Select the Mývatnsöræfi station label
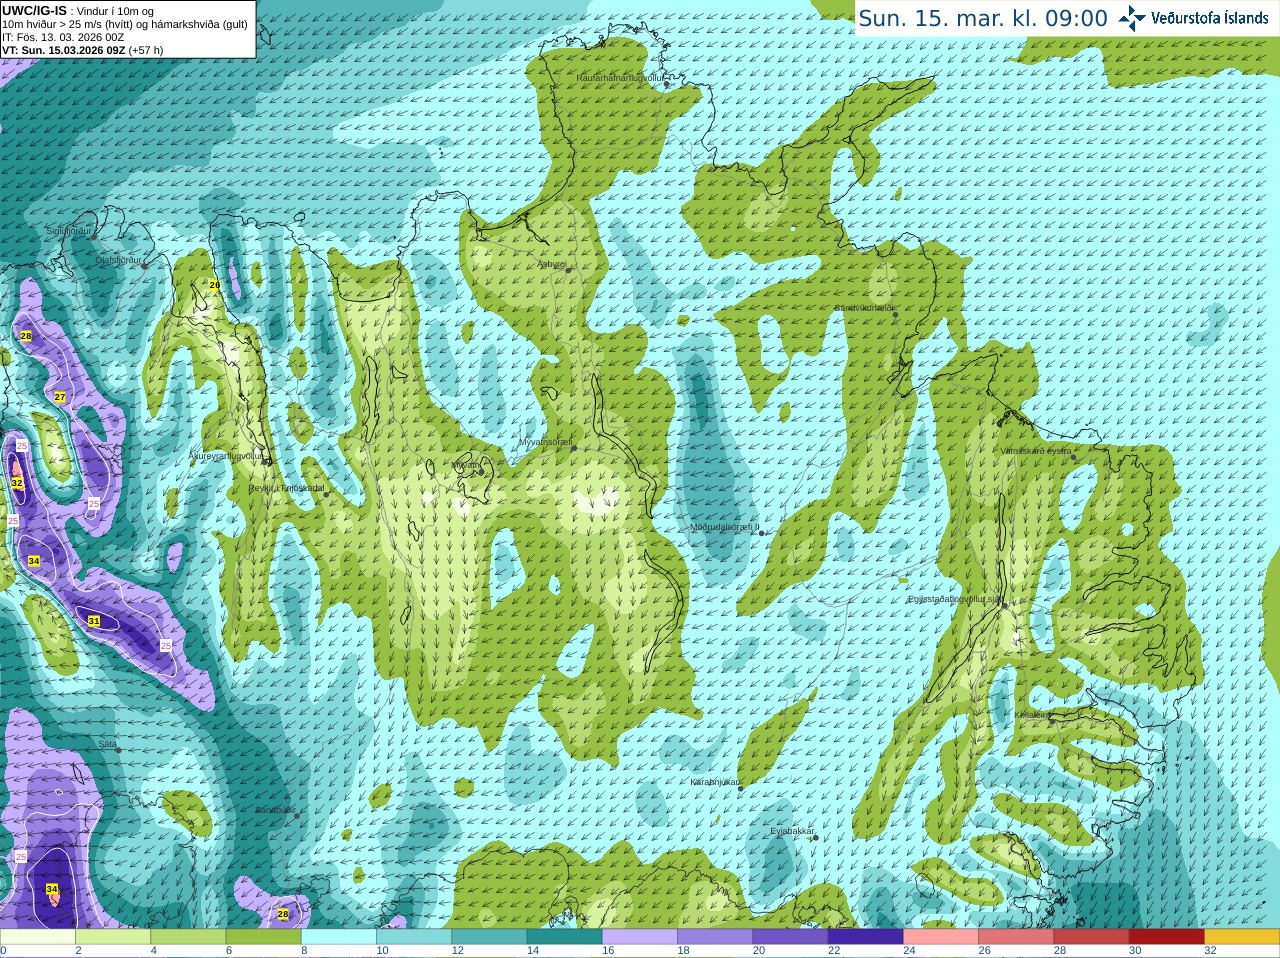 [546, 442]
